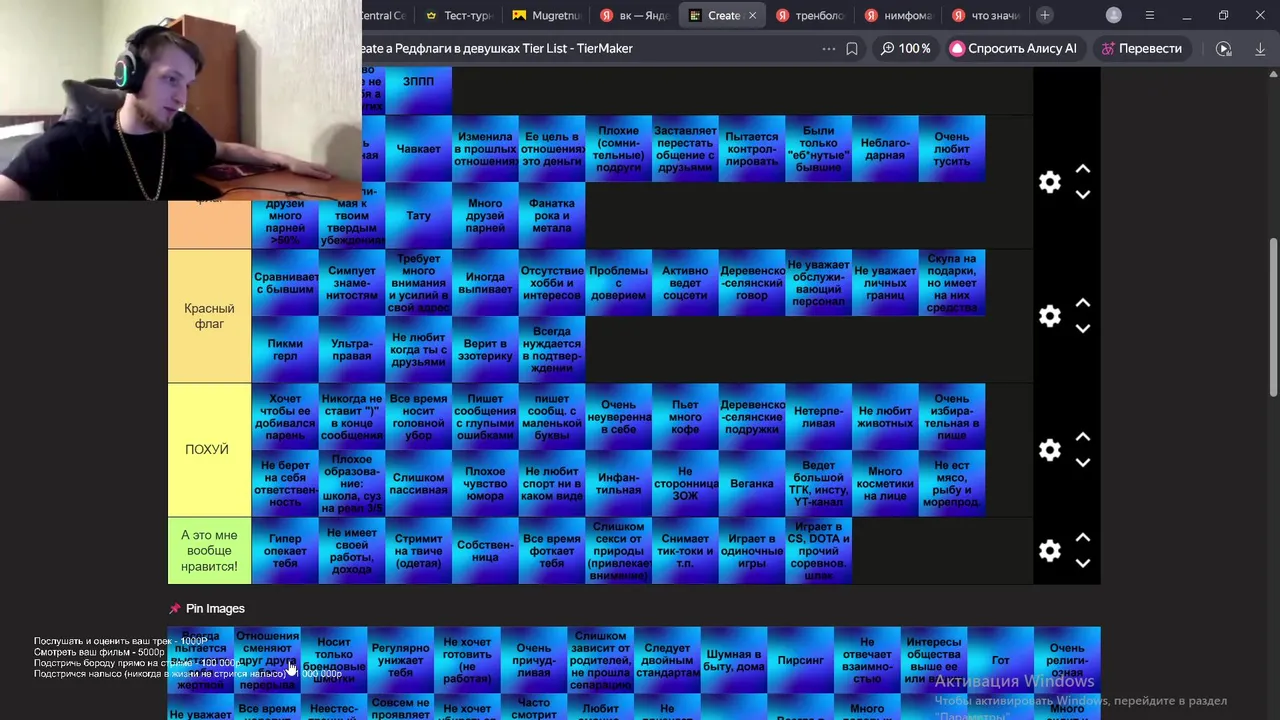Select the 'Пикми герл' tile

pyautogui.click(x=285, y=350)
